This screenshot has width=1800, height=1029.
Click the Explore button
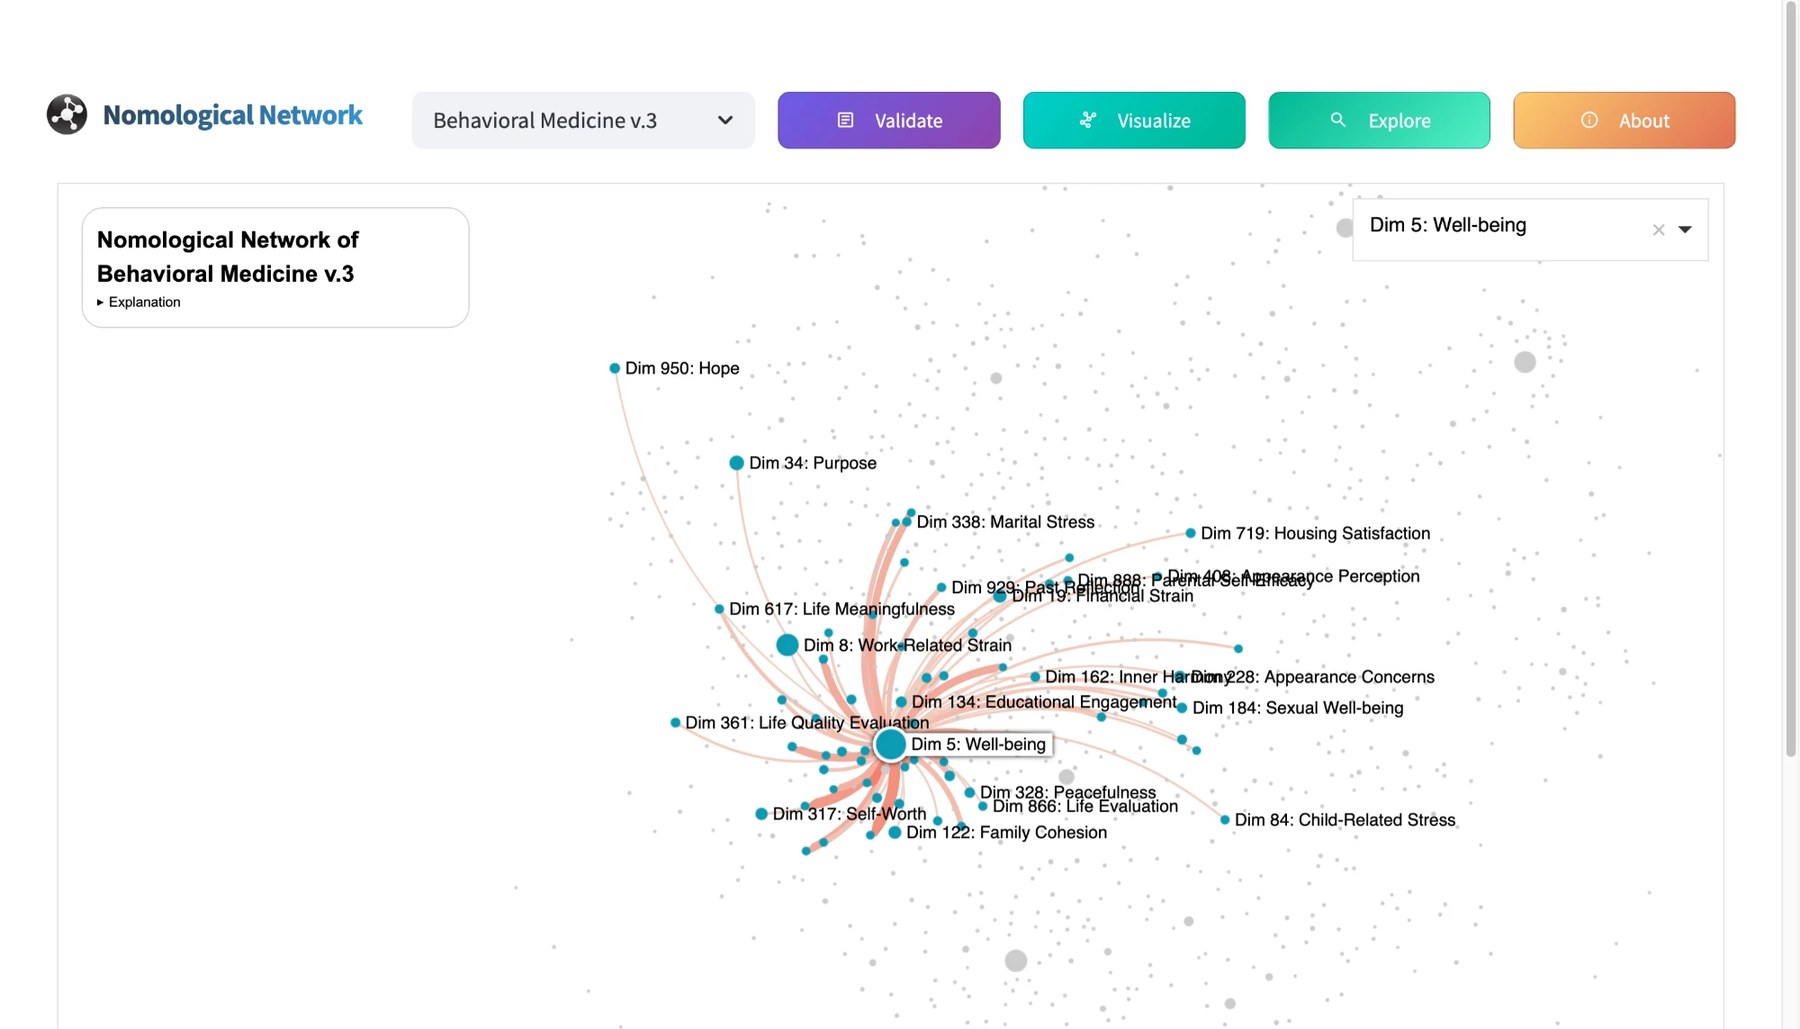1379,120
